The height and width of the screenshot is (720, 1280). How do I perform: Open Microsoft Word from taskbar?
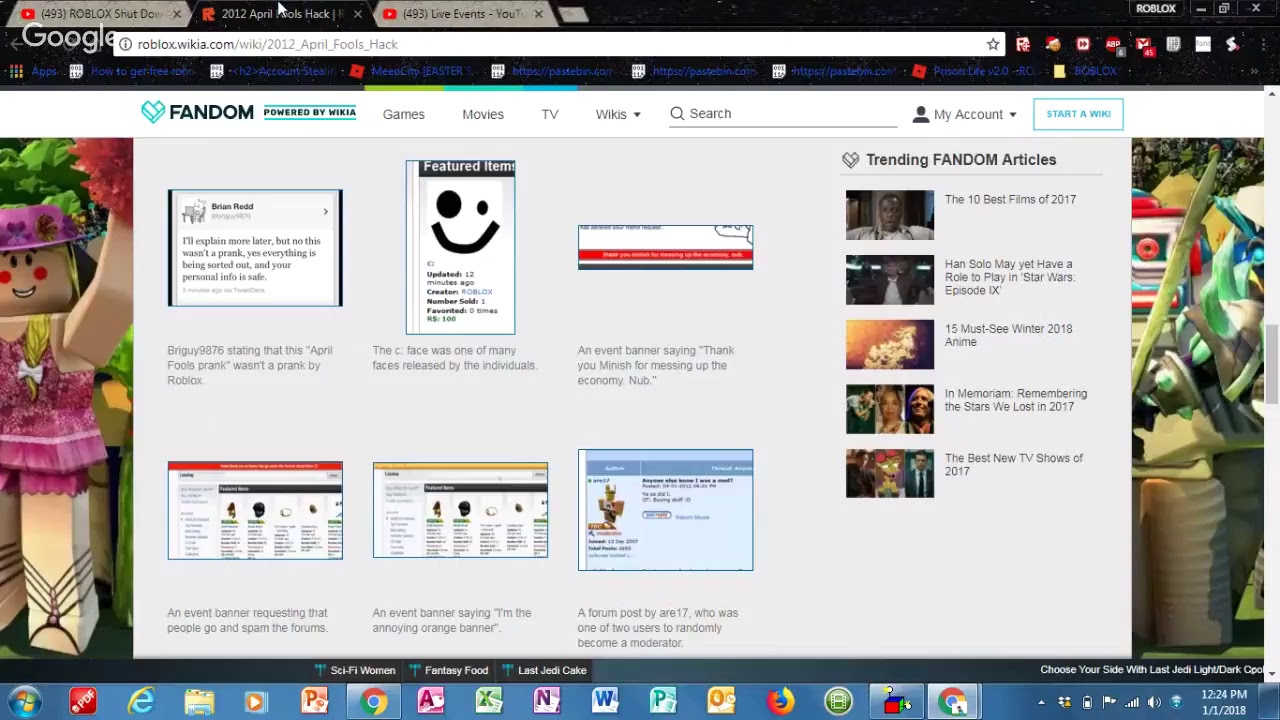(x=605, y=701)
